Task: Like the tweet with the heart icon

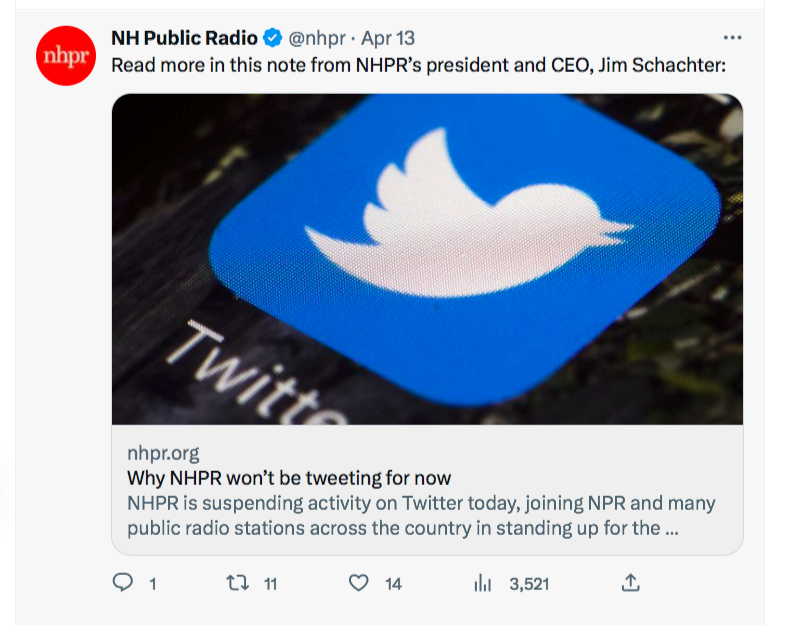Action: coord(358,583)
